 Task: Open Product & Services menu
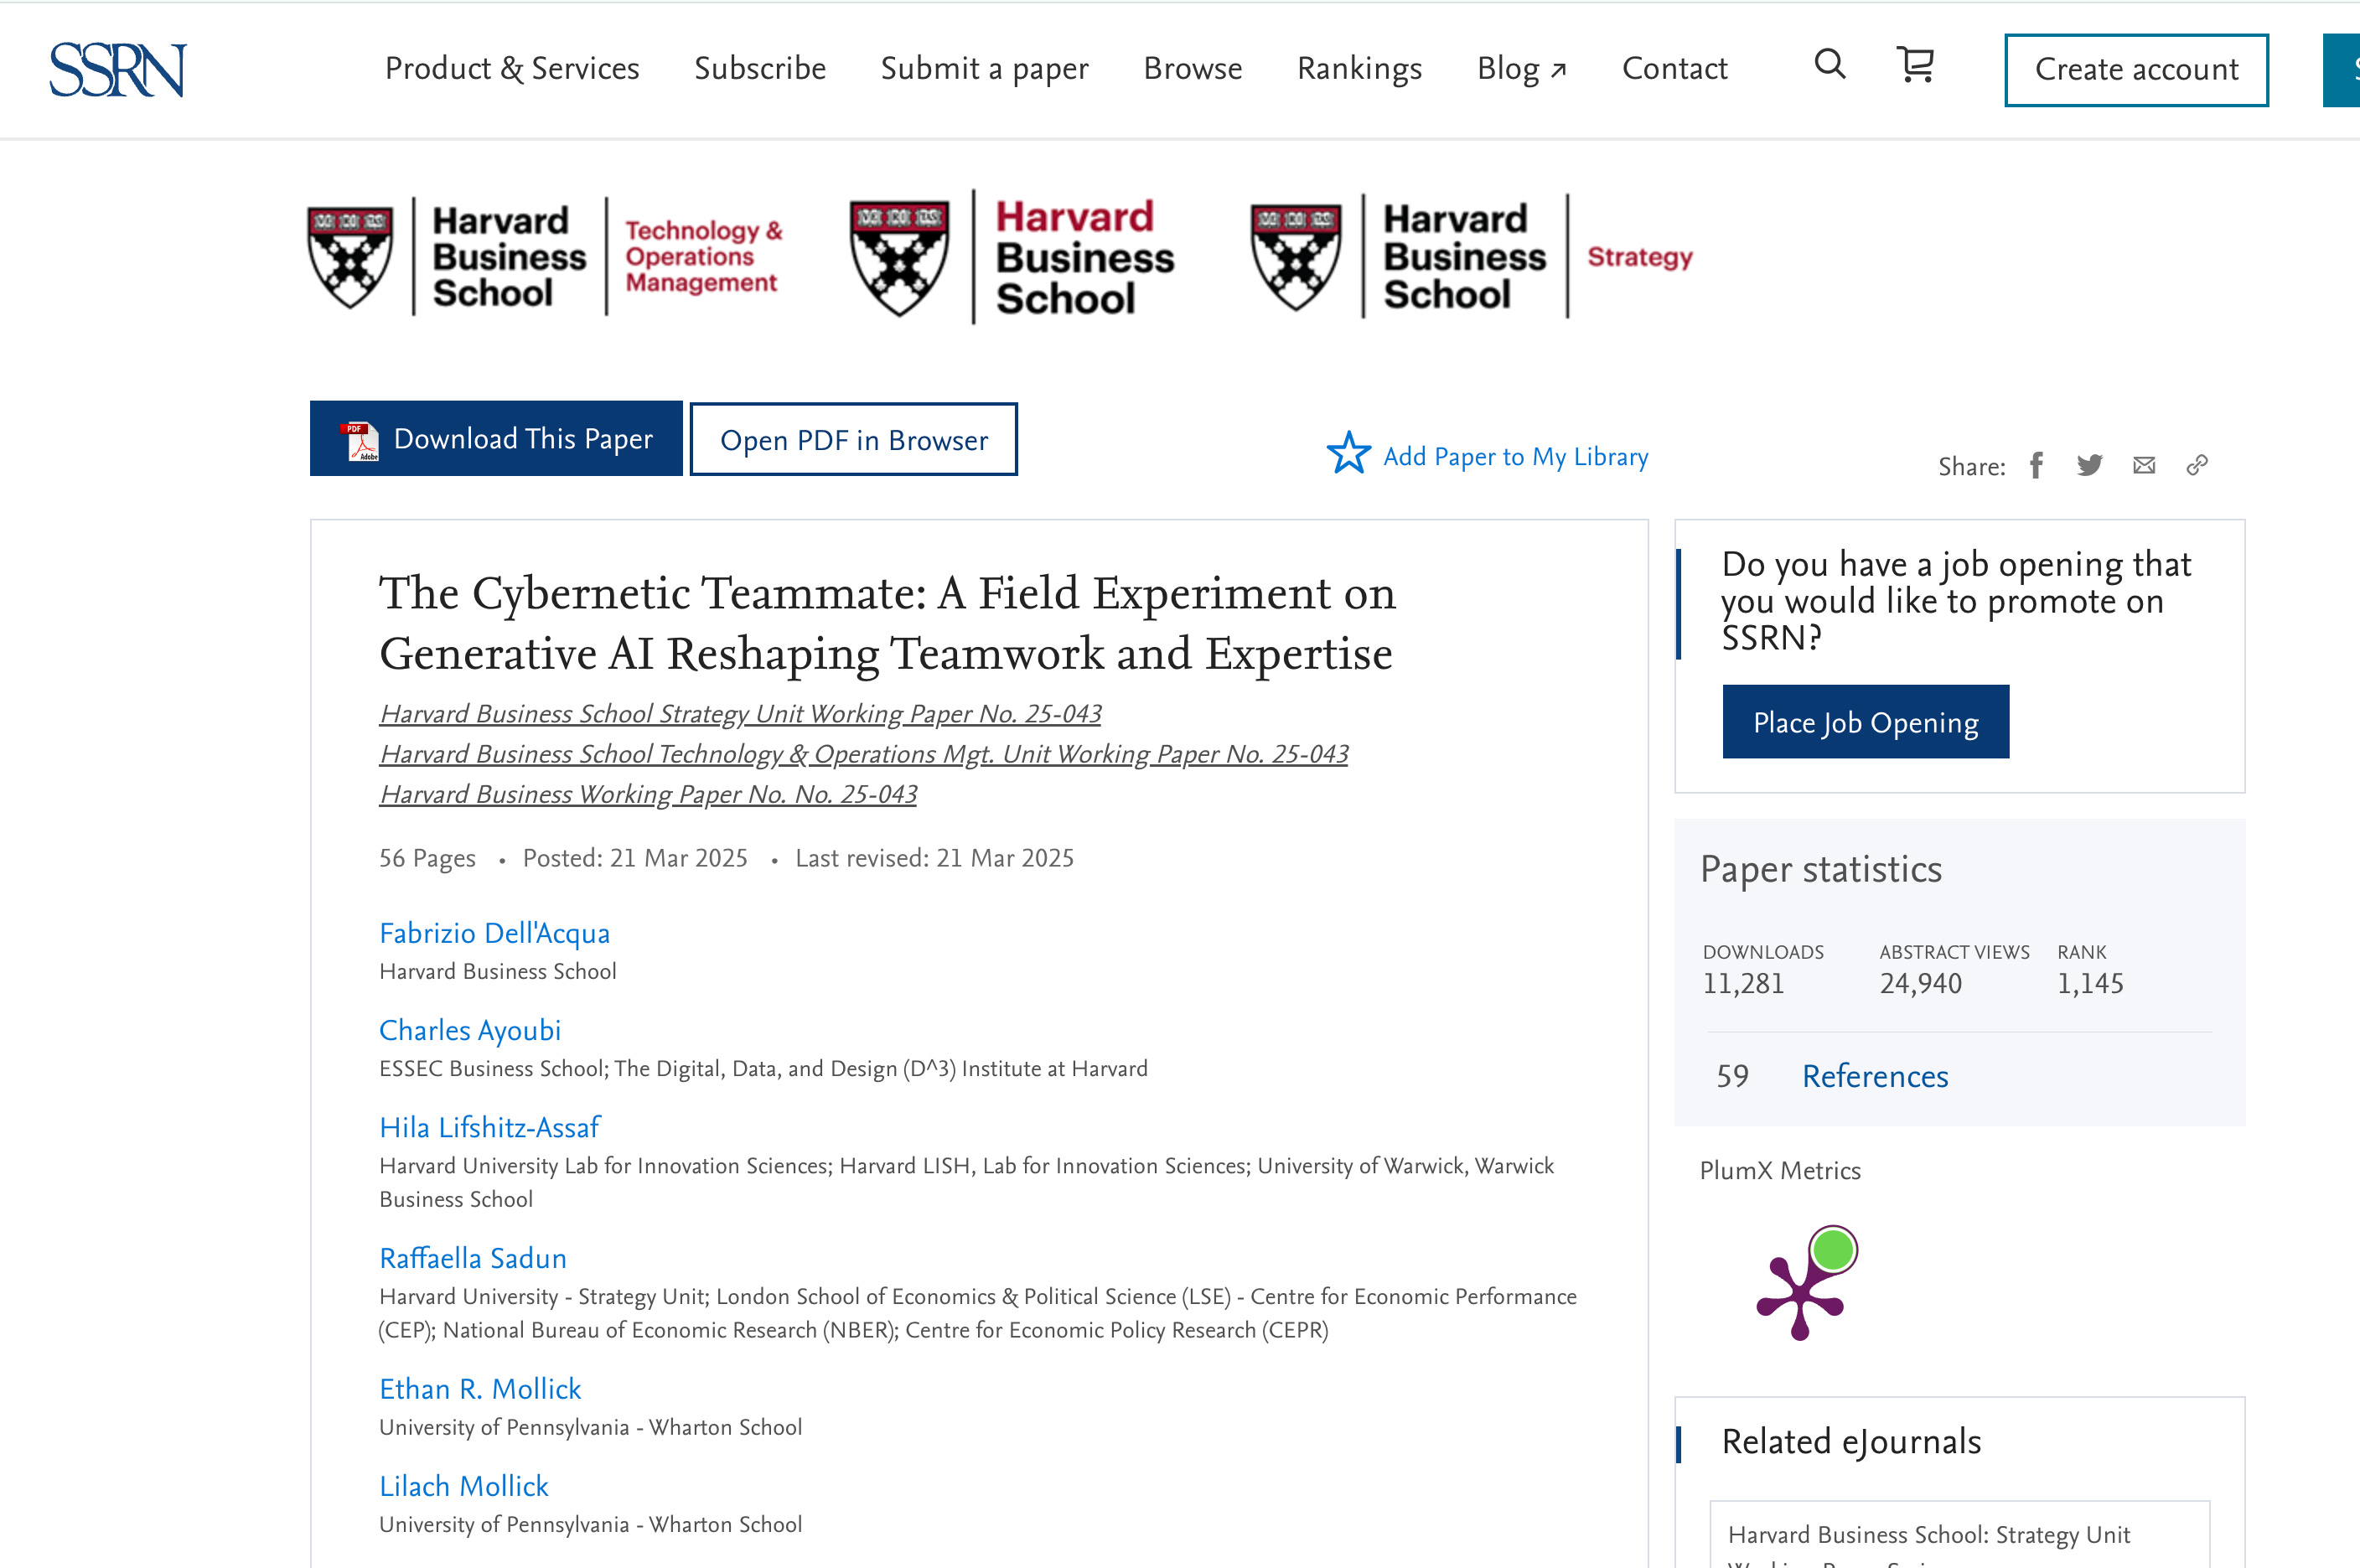[512, 68]
